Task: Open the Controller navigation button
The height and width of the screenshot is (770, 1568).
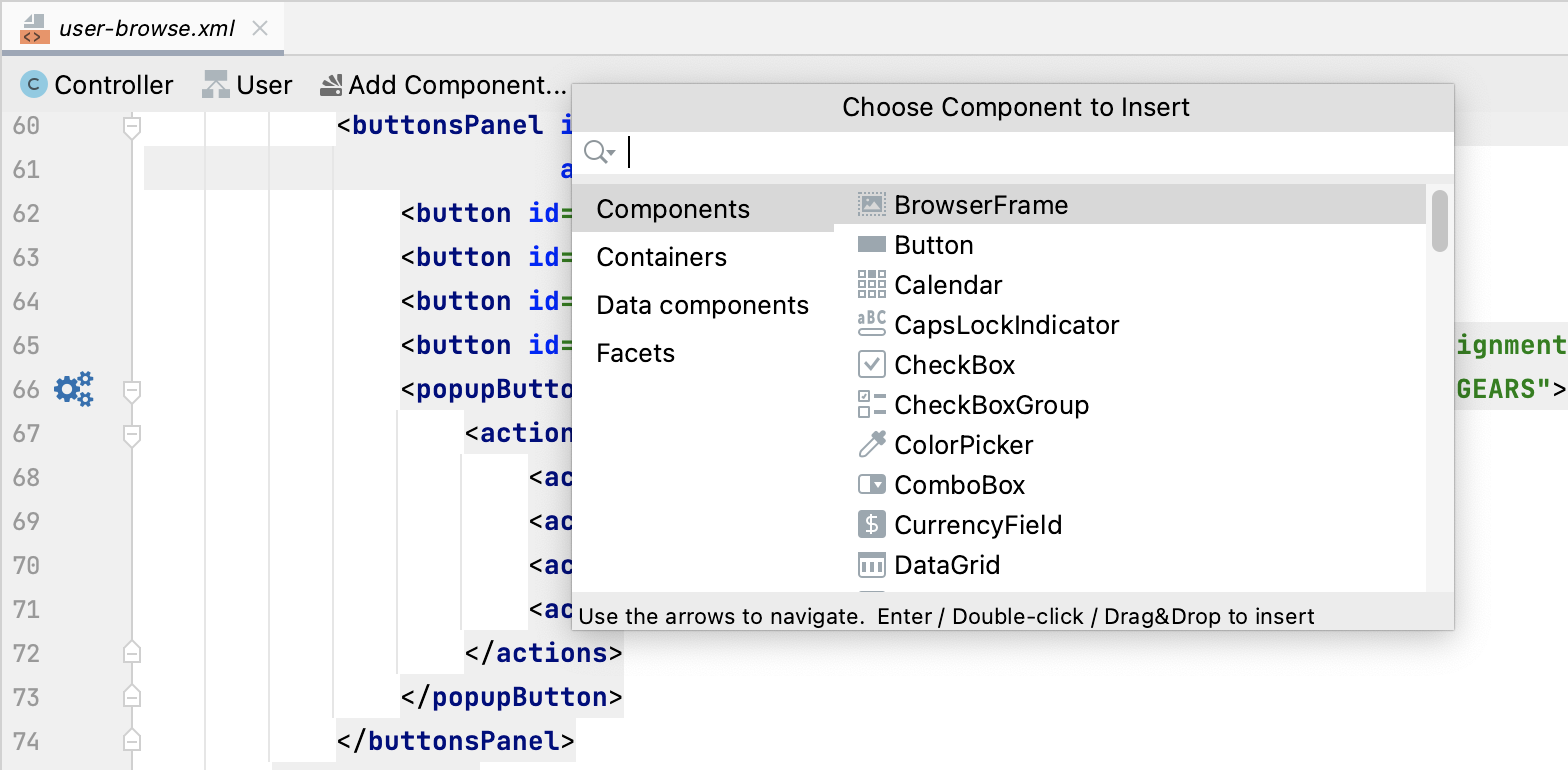Action: [97, 85]
